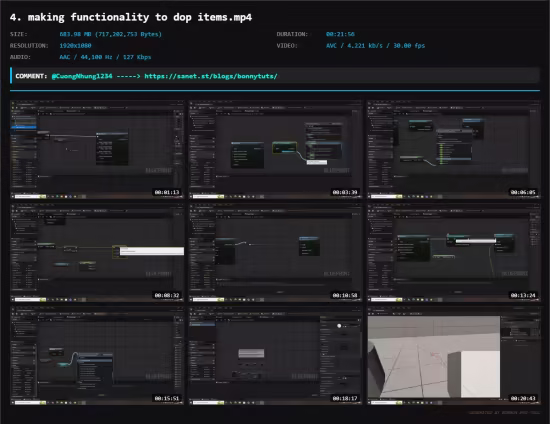Open the thumbnail stamped 00:15:51
This screenshot has height=424, width=550.
(97, 356)
